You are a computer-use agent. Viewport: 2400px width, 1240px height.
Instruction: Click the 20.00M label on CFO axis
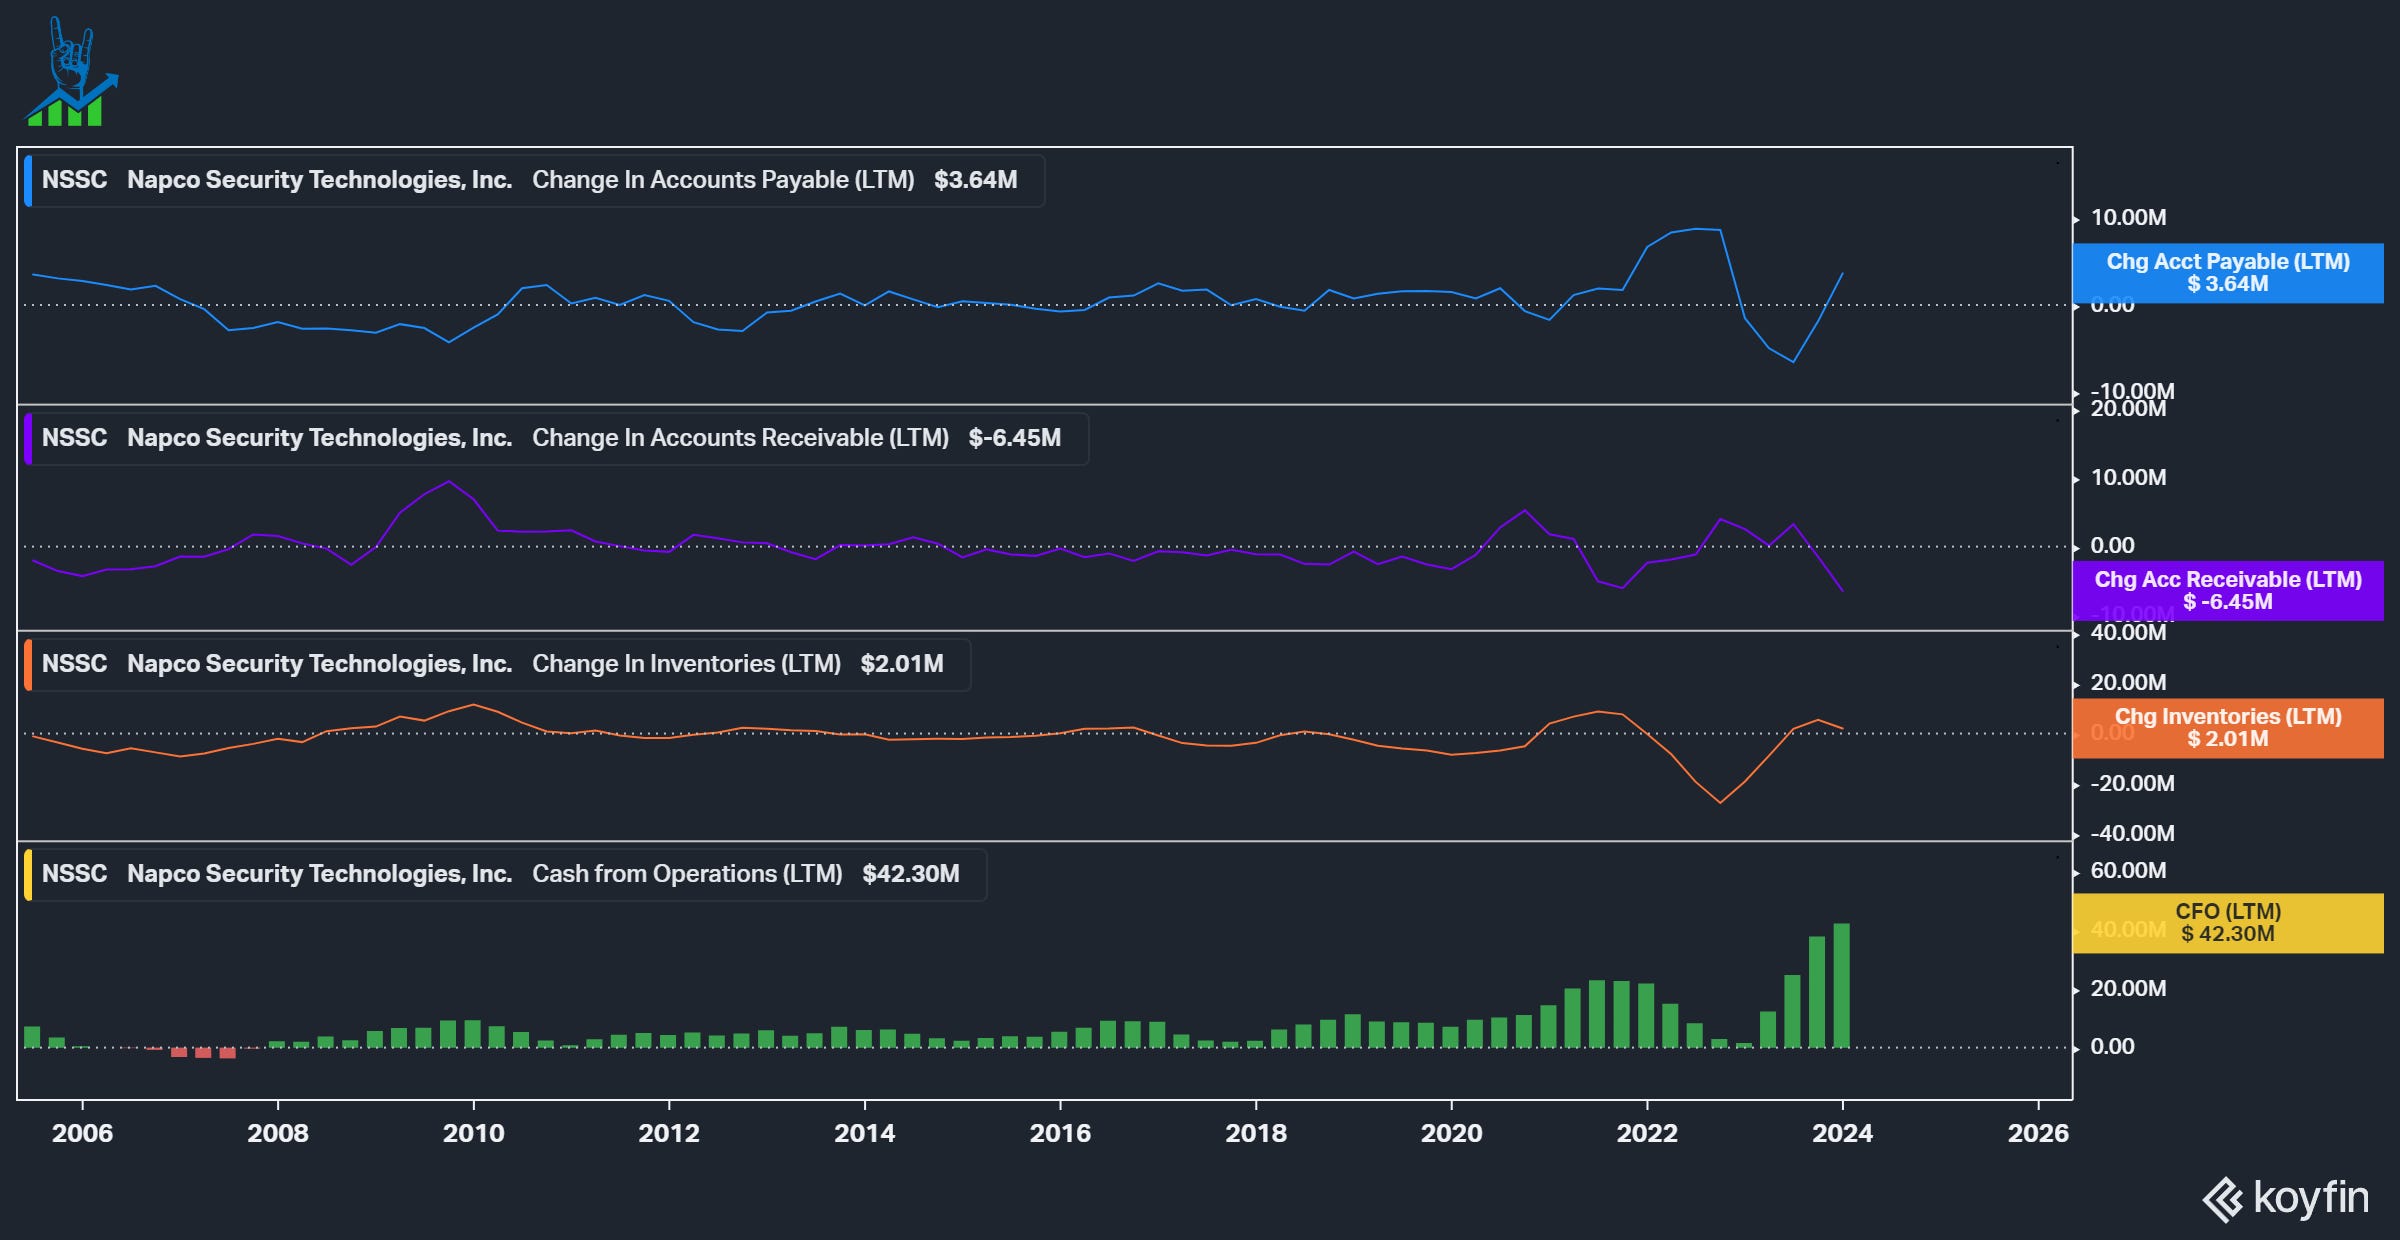(2129, 989)
